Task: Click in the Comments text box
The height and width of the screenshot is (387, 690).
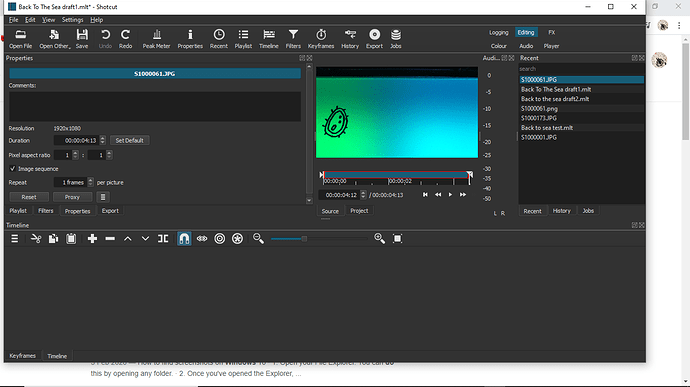Action: point(155,106)
